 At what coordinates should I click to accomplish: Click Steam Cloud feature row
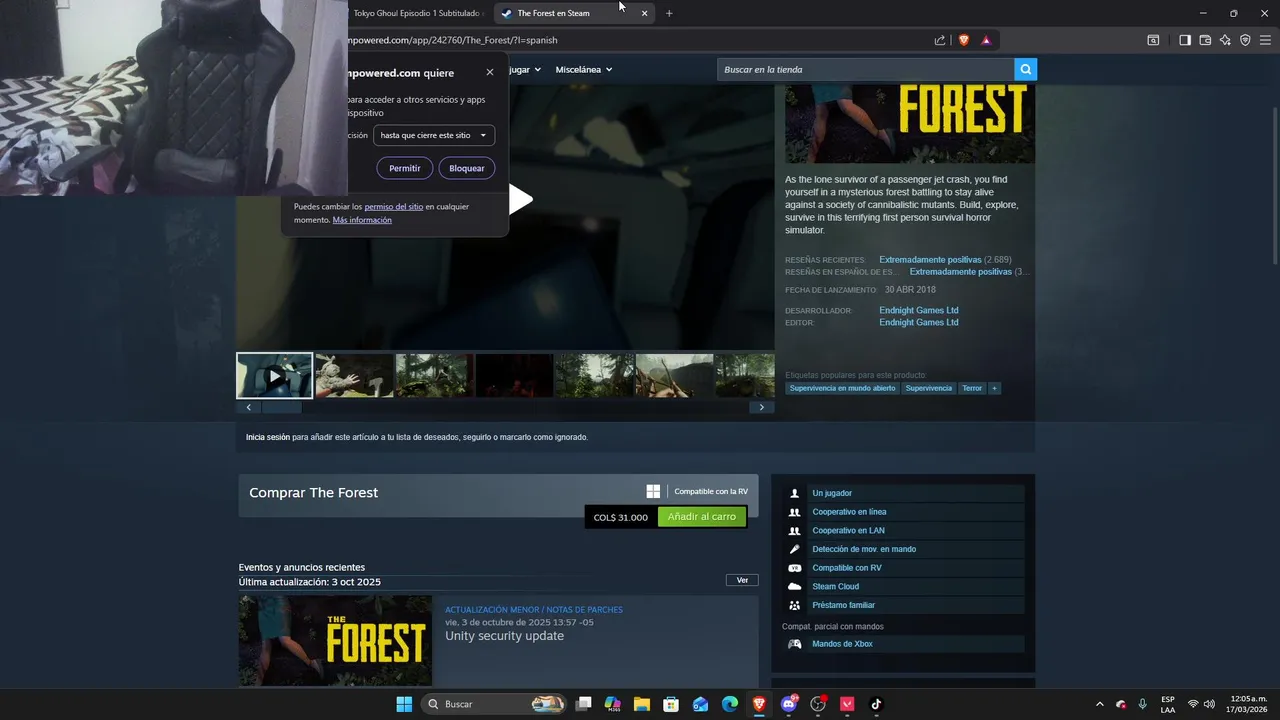click(x=904, y=587)
